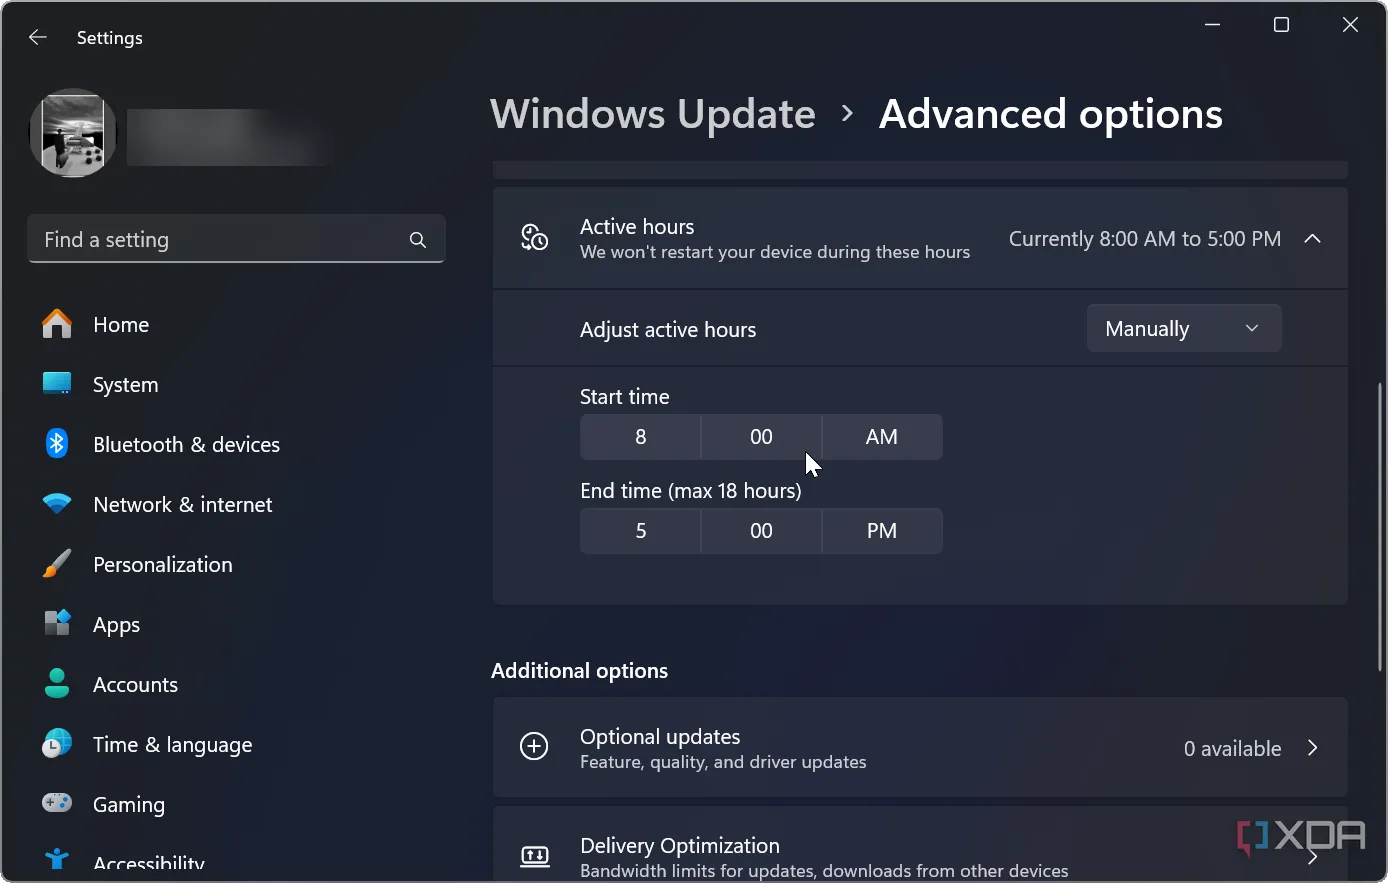This screenshot has height=883, width=1388.
Task: Toggle start time AM period selector
Action: pos(881,437)
